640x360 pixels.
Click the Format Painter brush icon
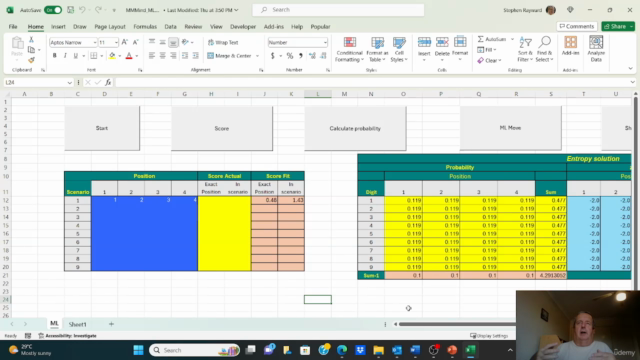[x=31, y=60]
